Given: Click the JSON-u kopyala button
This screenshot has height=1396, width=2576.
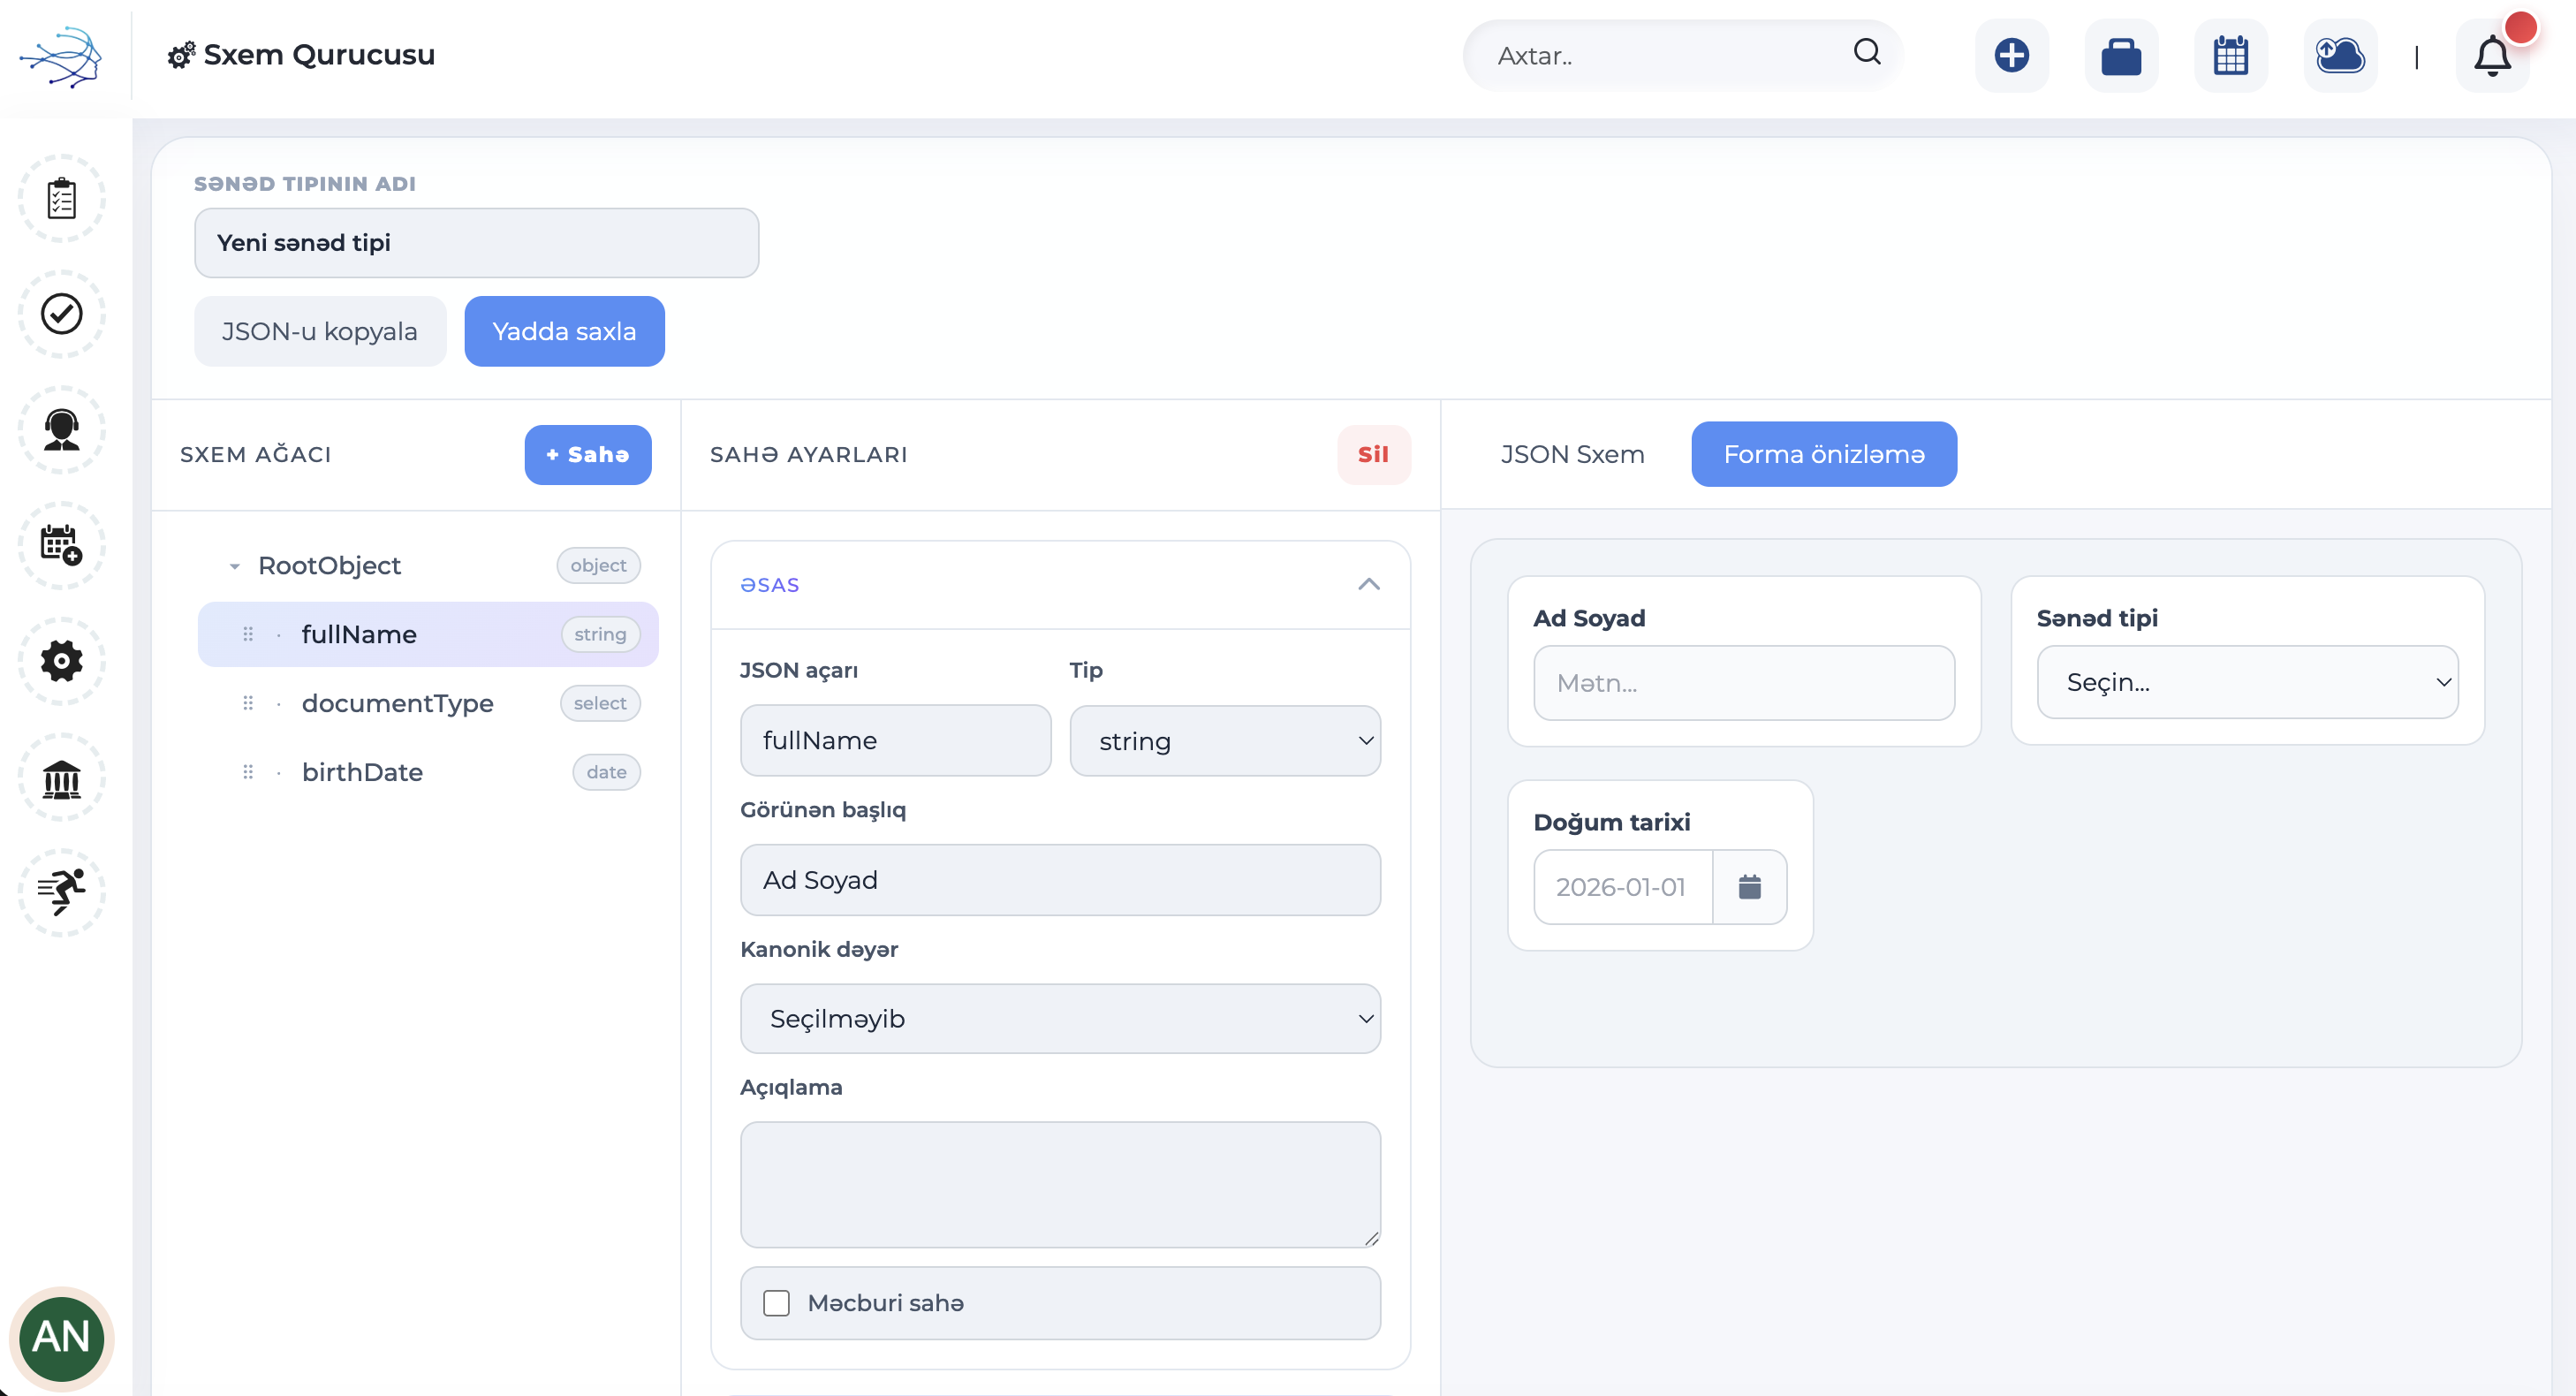Looking at the screenshot, I should [x=320, y=331].
